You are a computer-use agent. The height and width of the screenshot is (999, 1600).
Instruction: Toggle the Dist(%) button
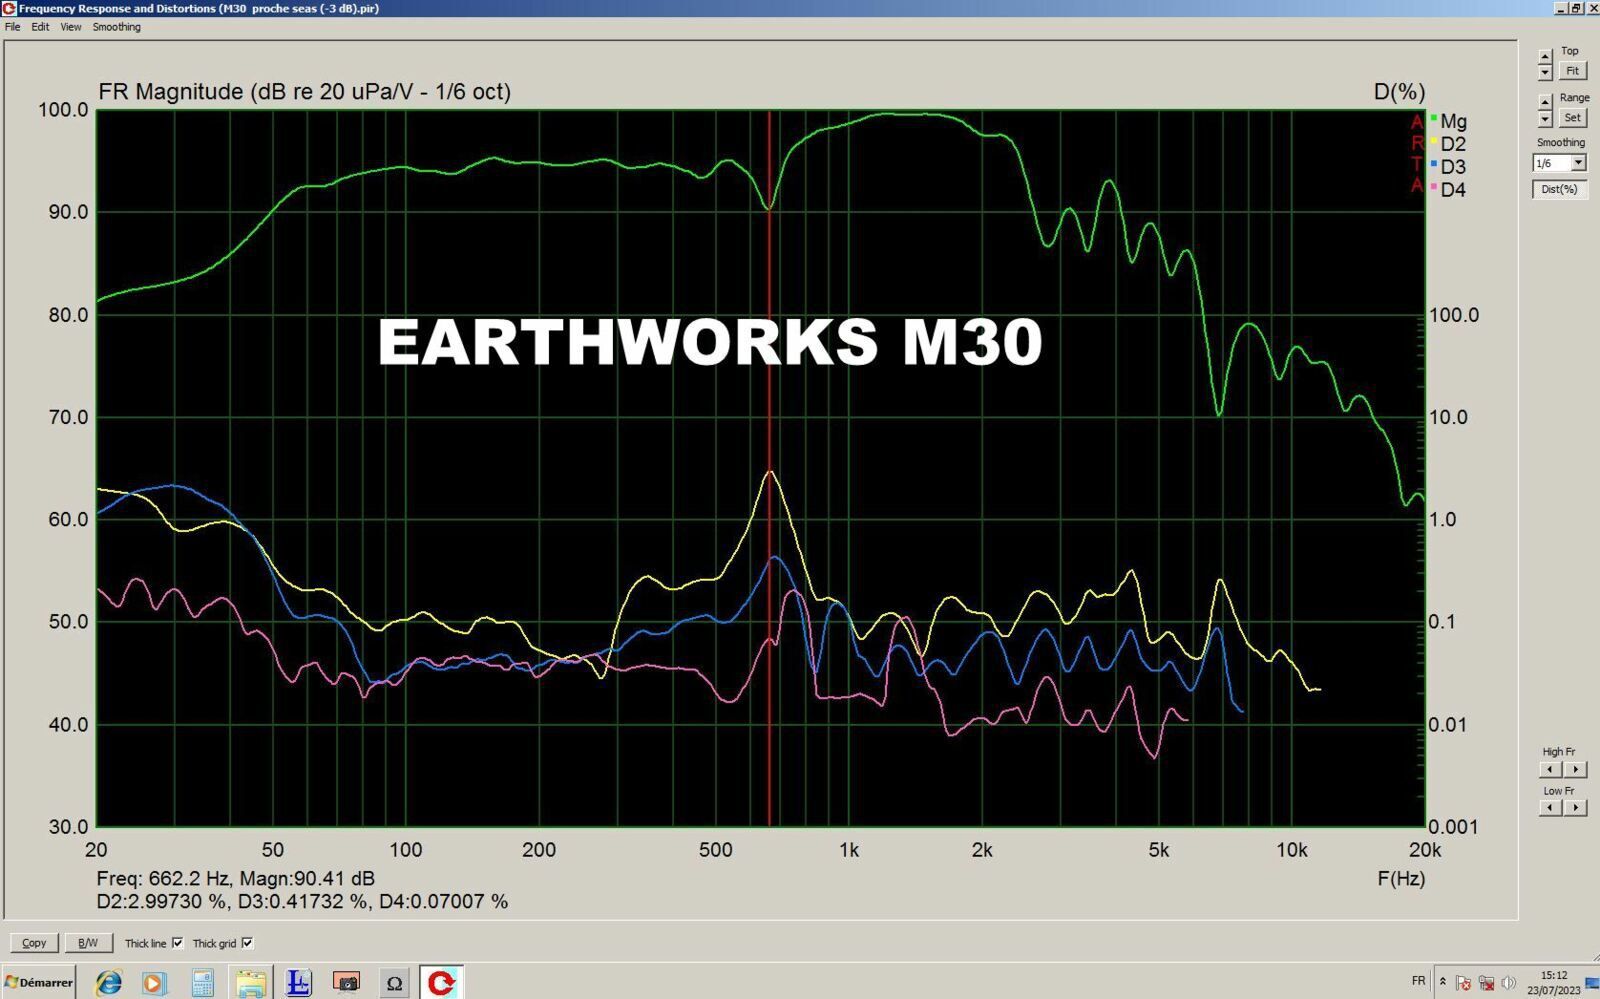(x=1559, y=189)
